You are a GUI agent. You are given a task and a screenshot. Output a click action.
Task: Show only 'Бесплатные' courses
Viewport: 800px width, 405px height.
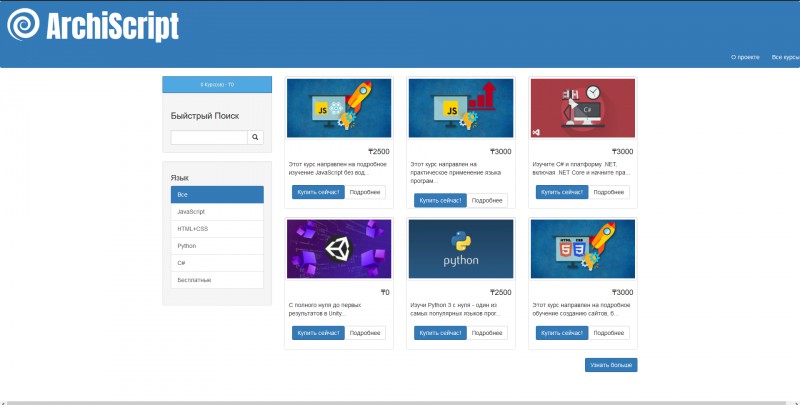[217, 280]
